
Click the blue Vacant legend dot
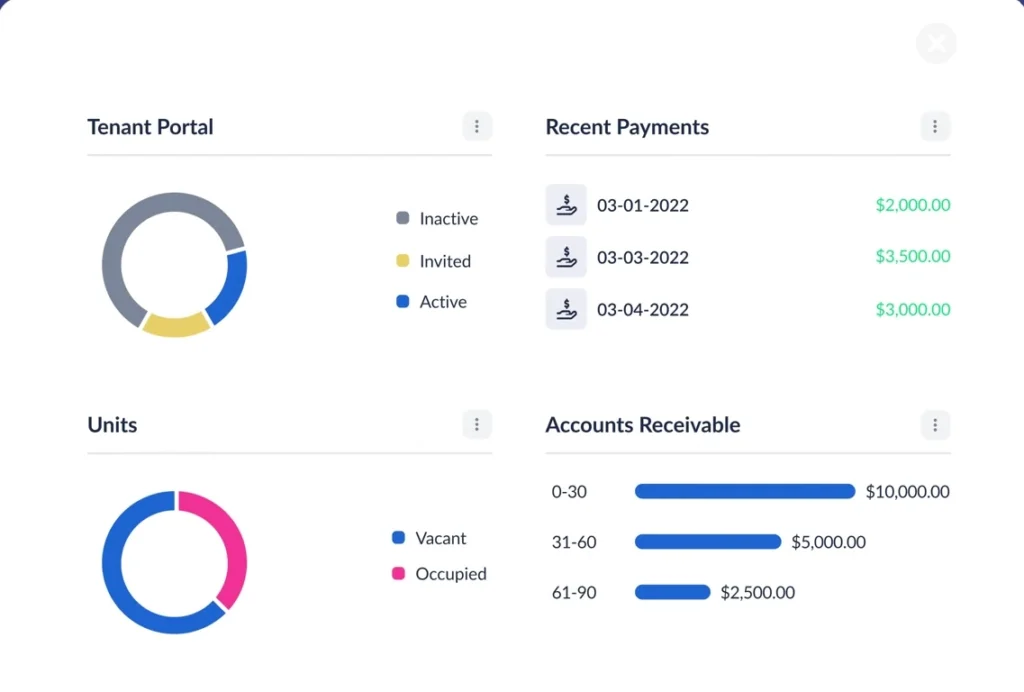click(398, 538)
